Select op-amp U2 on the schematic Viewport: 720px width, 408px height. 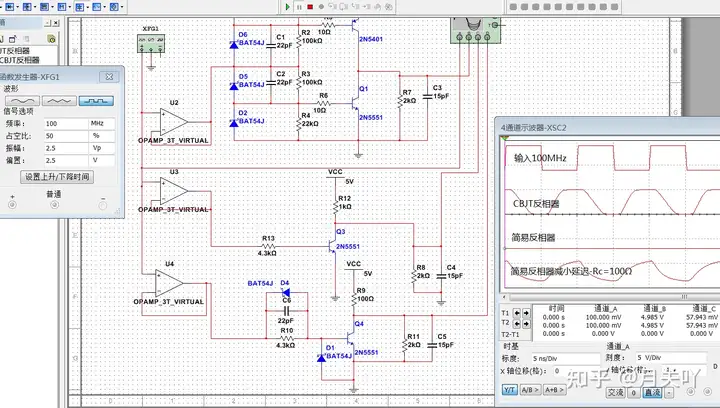coord(174,122)
